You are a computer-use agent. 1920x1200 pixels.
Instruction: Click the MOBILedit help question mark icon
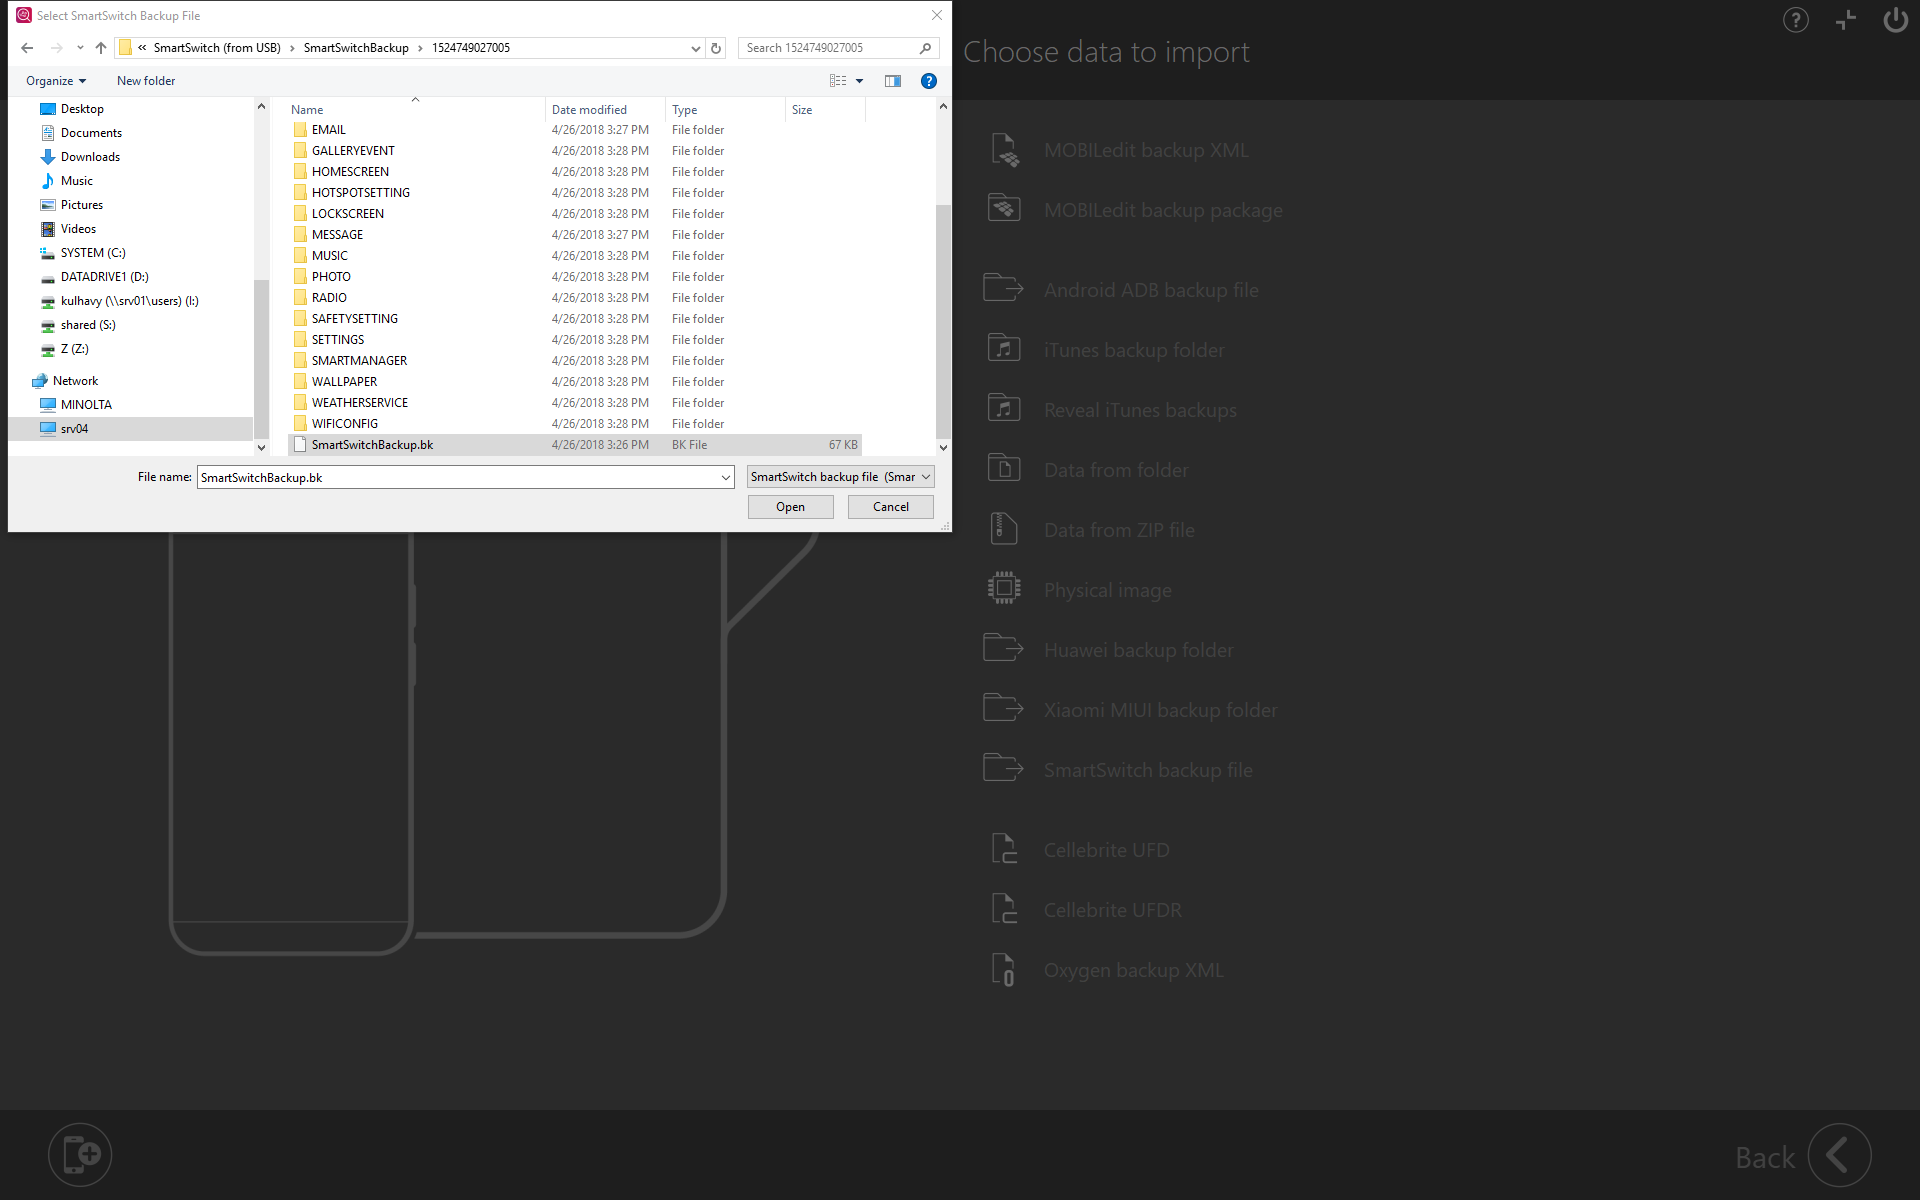click(1796, 20)
